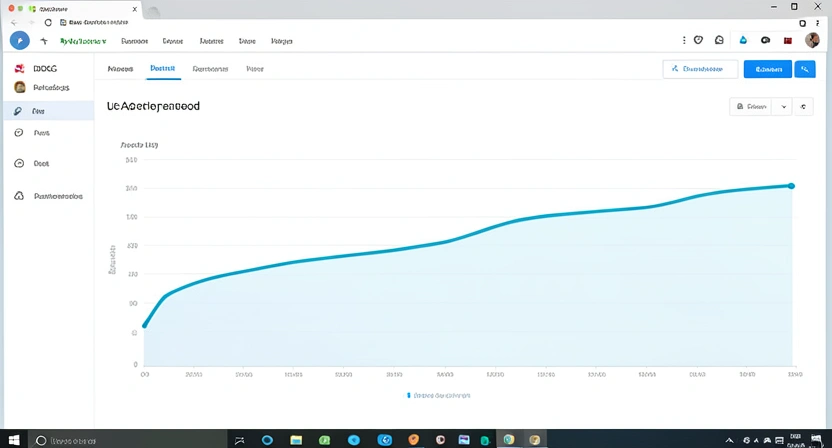Click the white outlined button next to the blue button

(700, 69)
